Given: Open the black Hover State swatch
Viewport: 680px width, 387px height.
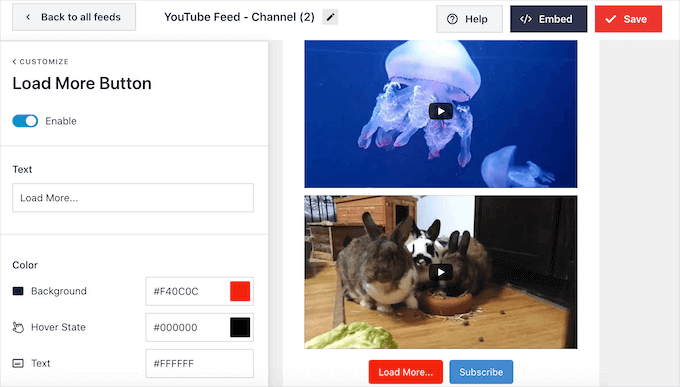Looking at the screenshot, I should click(240, 327).
